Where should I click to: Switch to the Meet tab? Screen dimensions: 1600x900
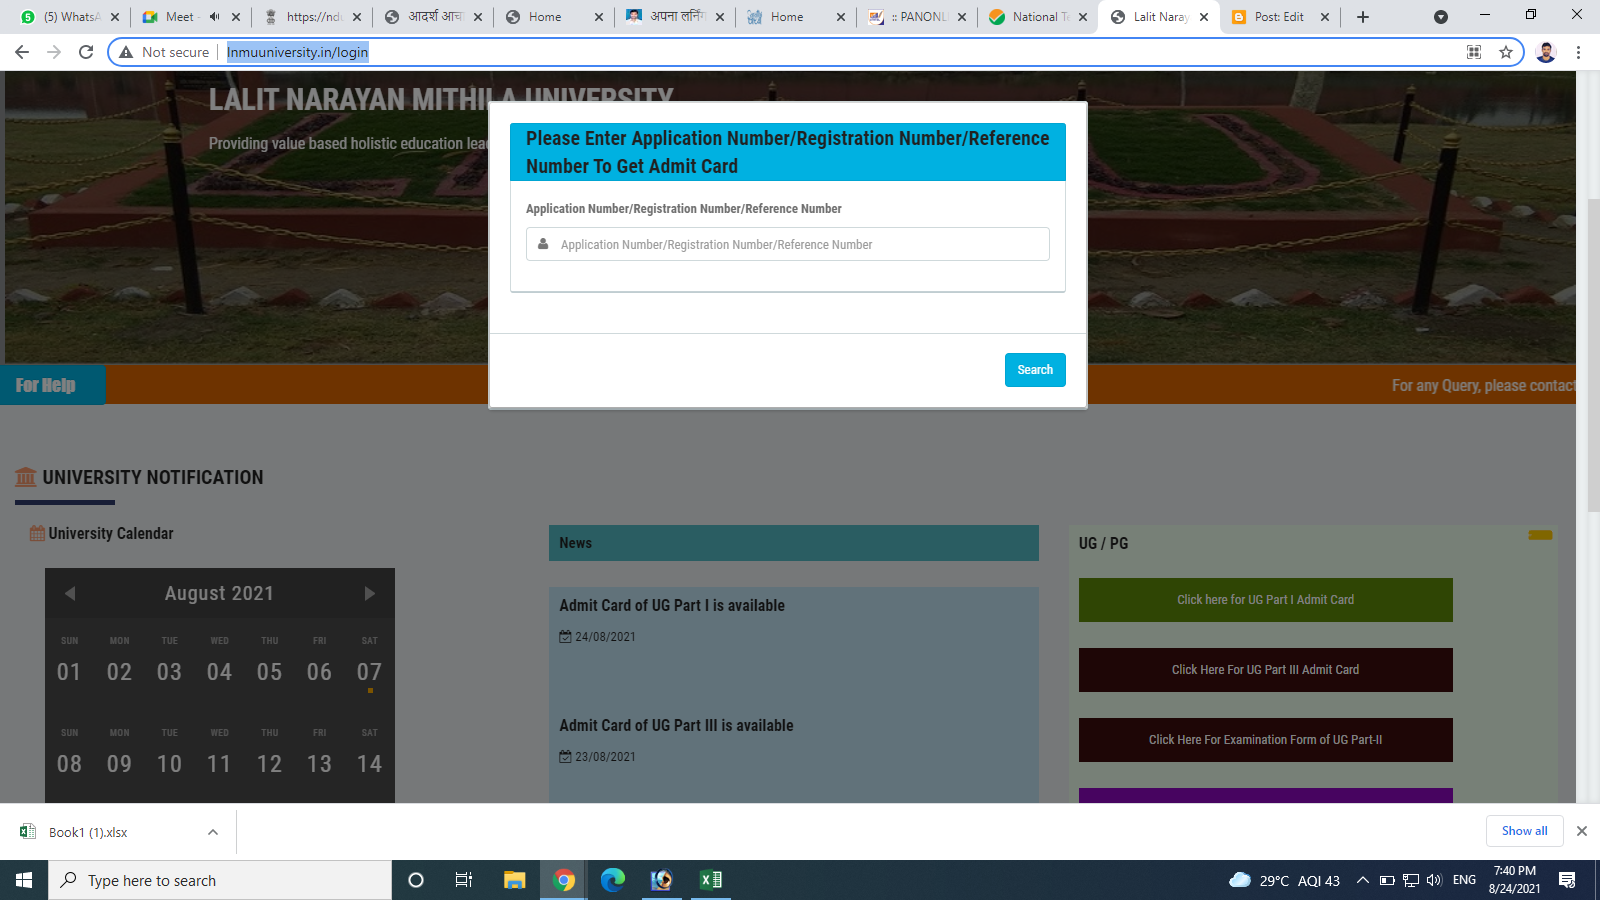(x=190, y=17)
